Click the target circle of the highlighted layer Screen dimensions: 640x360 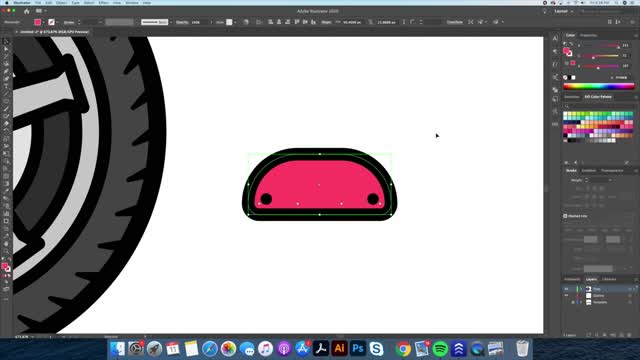click(x=630, y=289)
